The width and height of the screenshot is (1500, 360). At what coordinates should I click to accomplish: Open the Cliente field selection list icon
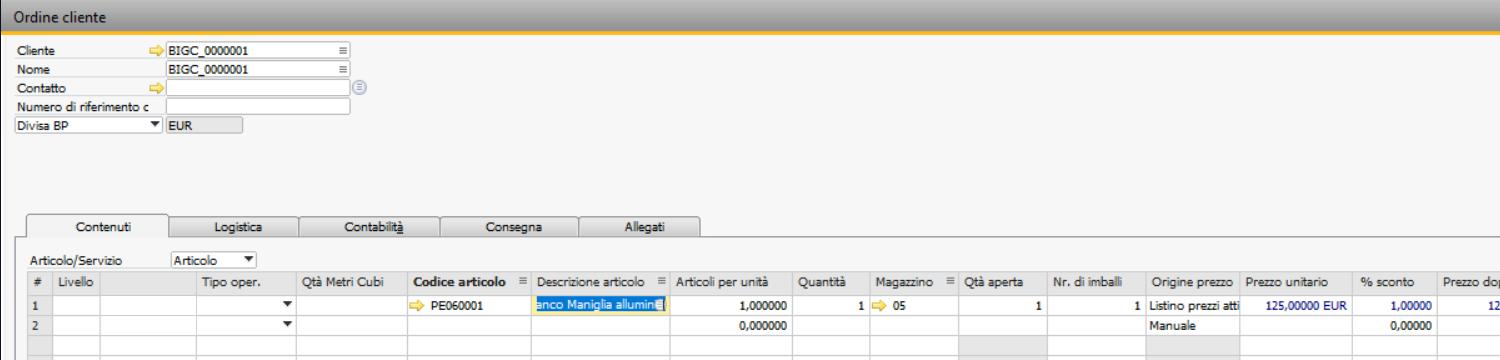[x=342, y=50]
